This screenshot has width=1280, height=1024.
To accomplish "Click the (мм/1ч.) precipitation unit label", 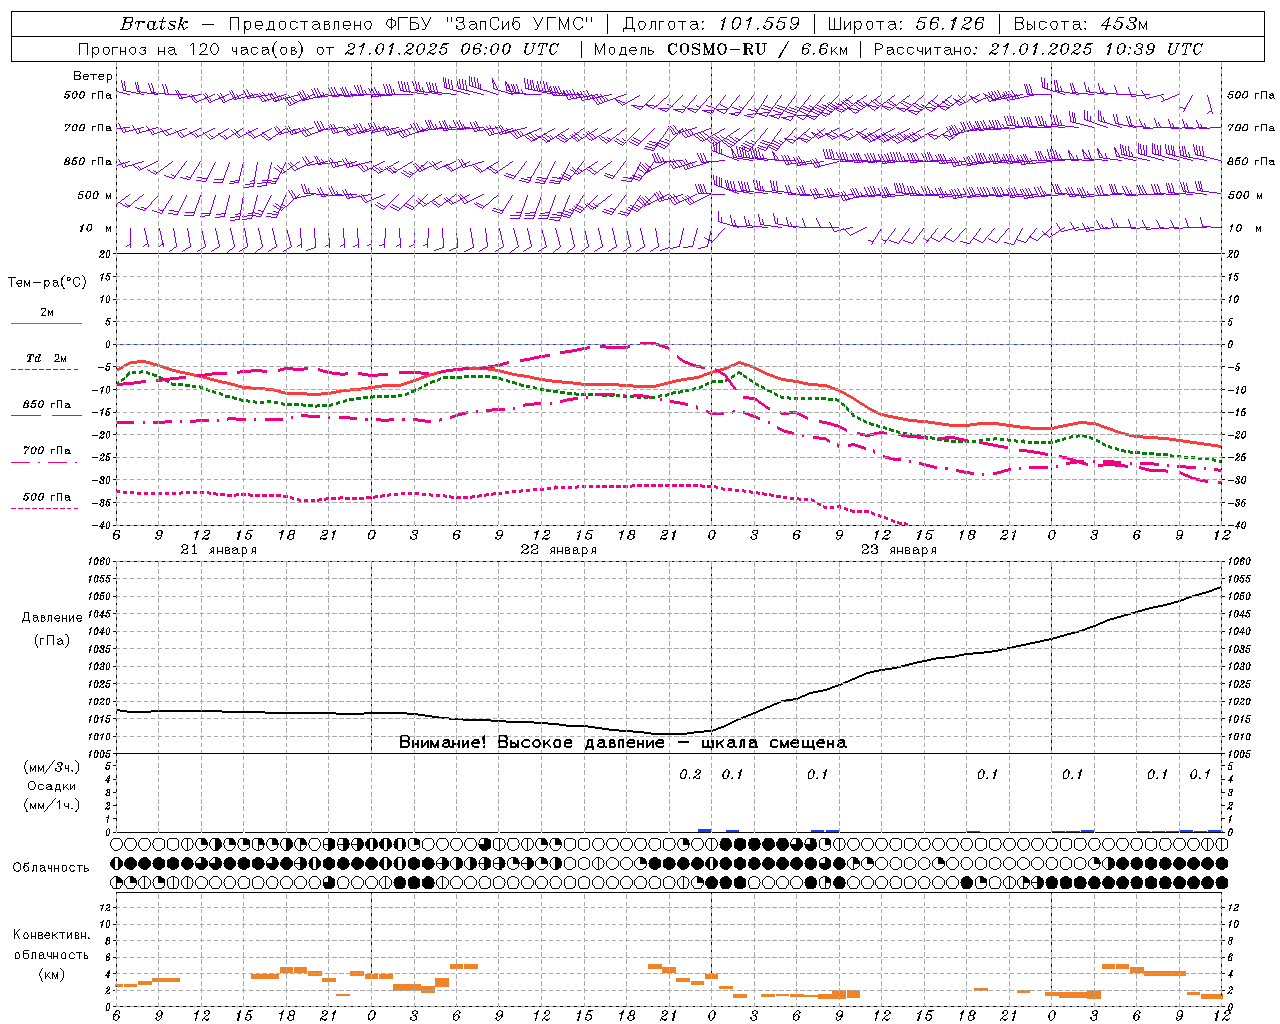I will (x=52, y=806).
